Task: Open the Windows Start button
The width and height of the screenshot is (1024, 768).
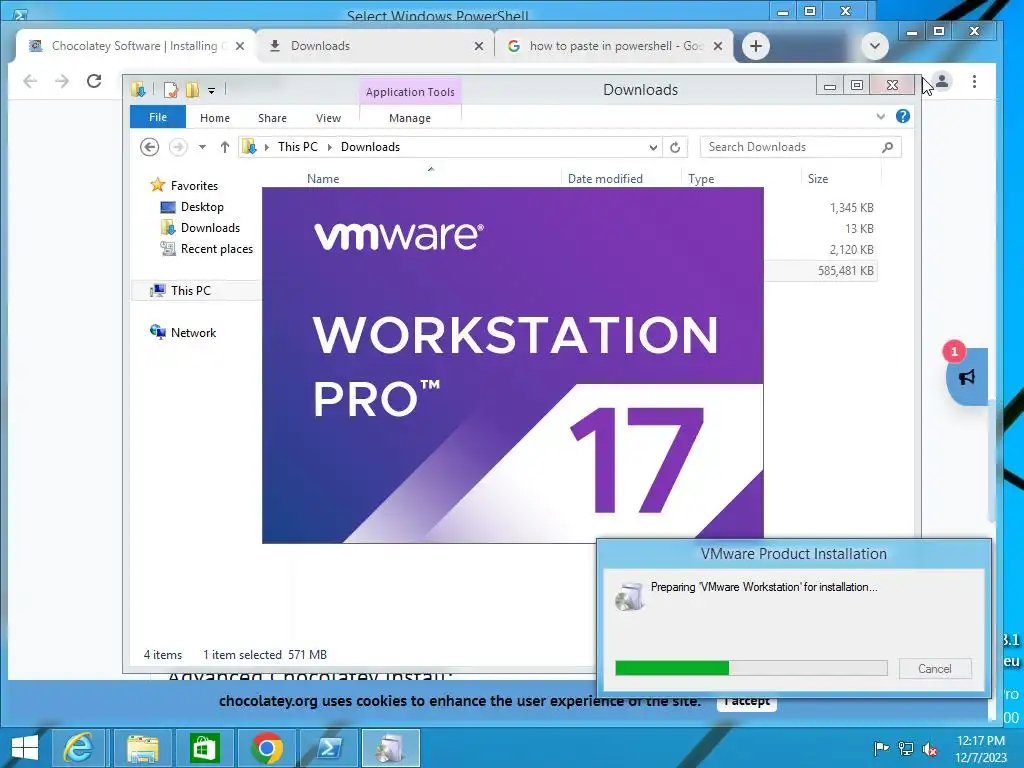Action: tap(24, 748)
